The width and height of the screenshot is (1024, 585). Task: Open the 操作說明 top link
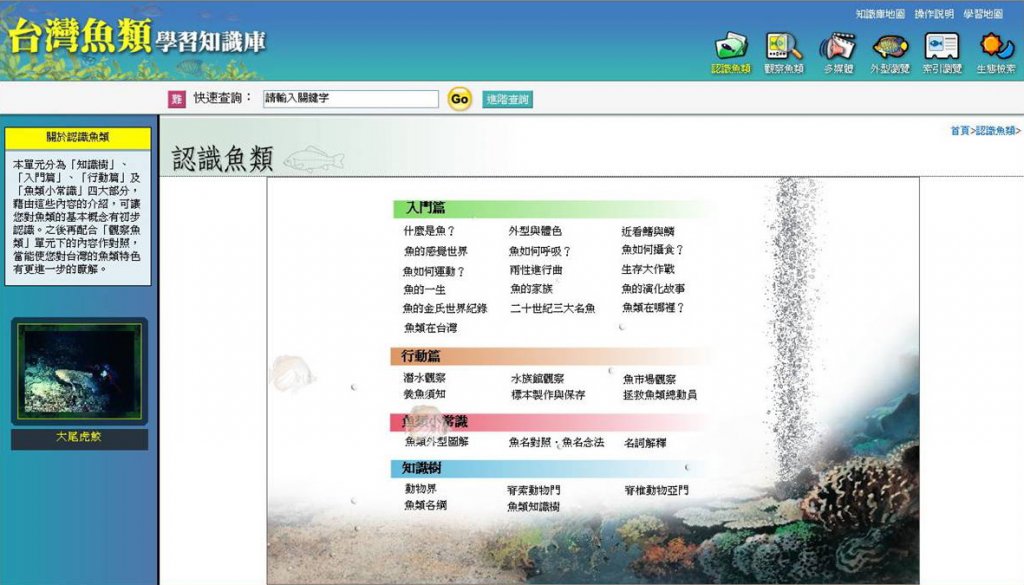(934, 14)
